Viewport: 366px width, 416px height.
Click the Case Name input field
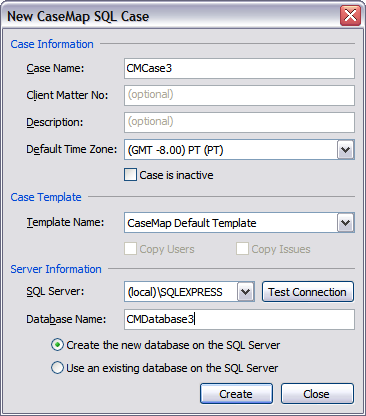coord(239,69)
